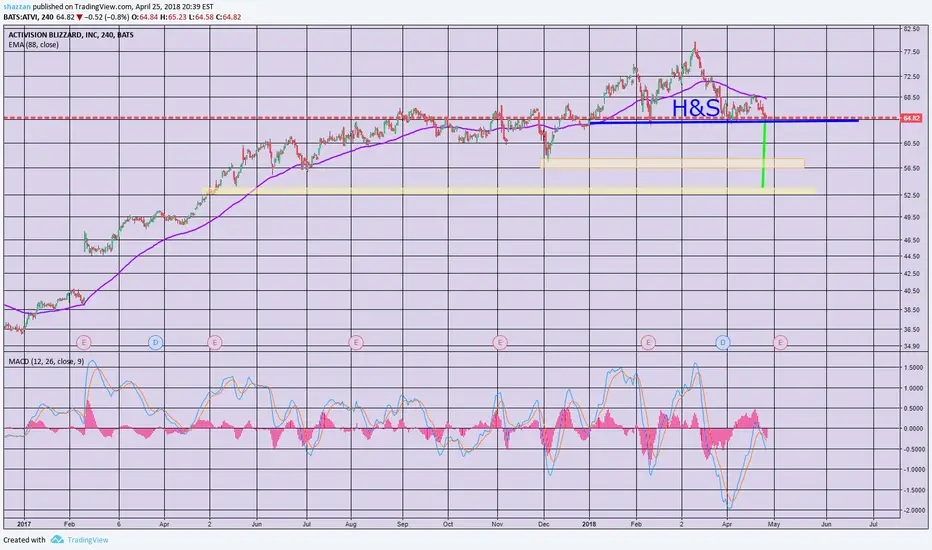Click the -1.5000 MACD axis label
Image resolution: width=932 pixels, height=550 pixels.
pyautogui.click(x=912, y=491)
